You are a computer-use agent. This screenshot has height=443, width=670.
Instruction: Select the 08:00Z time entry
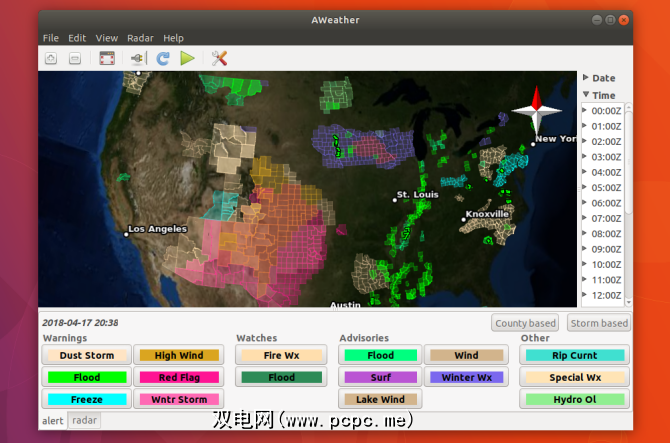[606, 234]
